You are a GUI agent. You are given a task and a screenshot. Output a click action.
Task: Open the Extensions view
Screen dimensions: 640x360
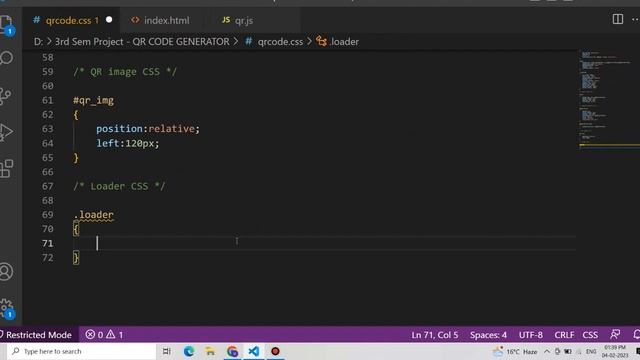pyautogui.click(x=7, y=168)
